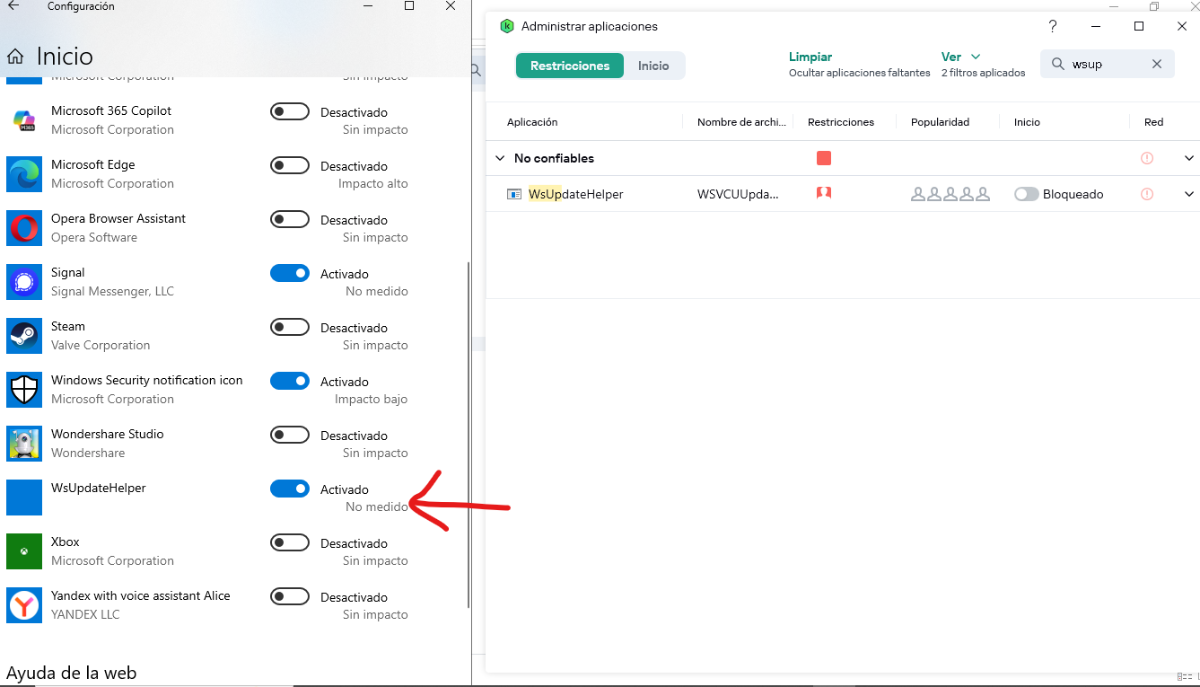Click the Microsoft Edge app icon
Viewport: 1200px width, 687px height.
point(24,174)
